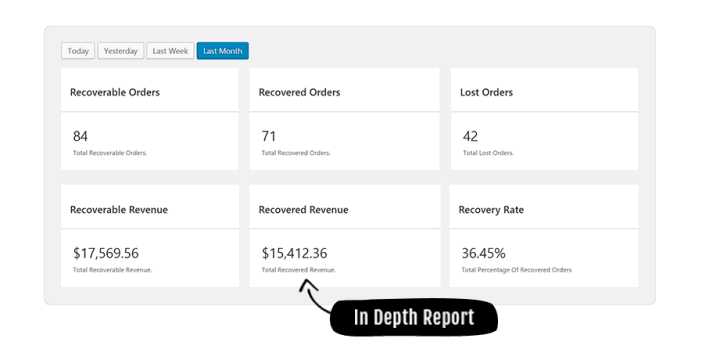Select the 42 lost orders number
This screenshot has width=720, height=360.
[x=470, y=136]
